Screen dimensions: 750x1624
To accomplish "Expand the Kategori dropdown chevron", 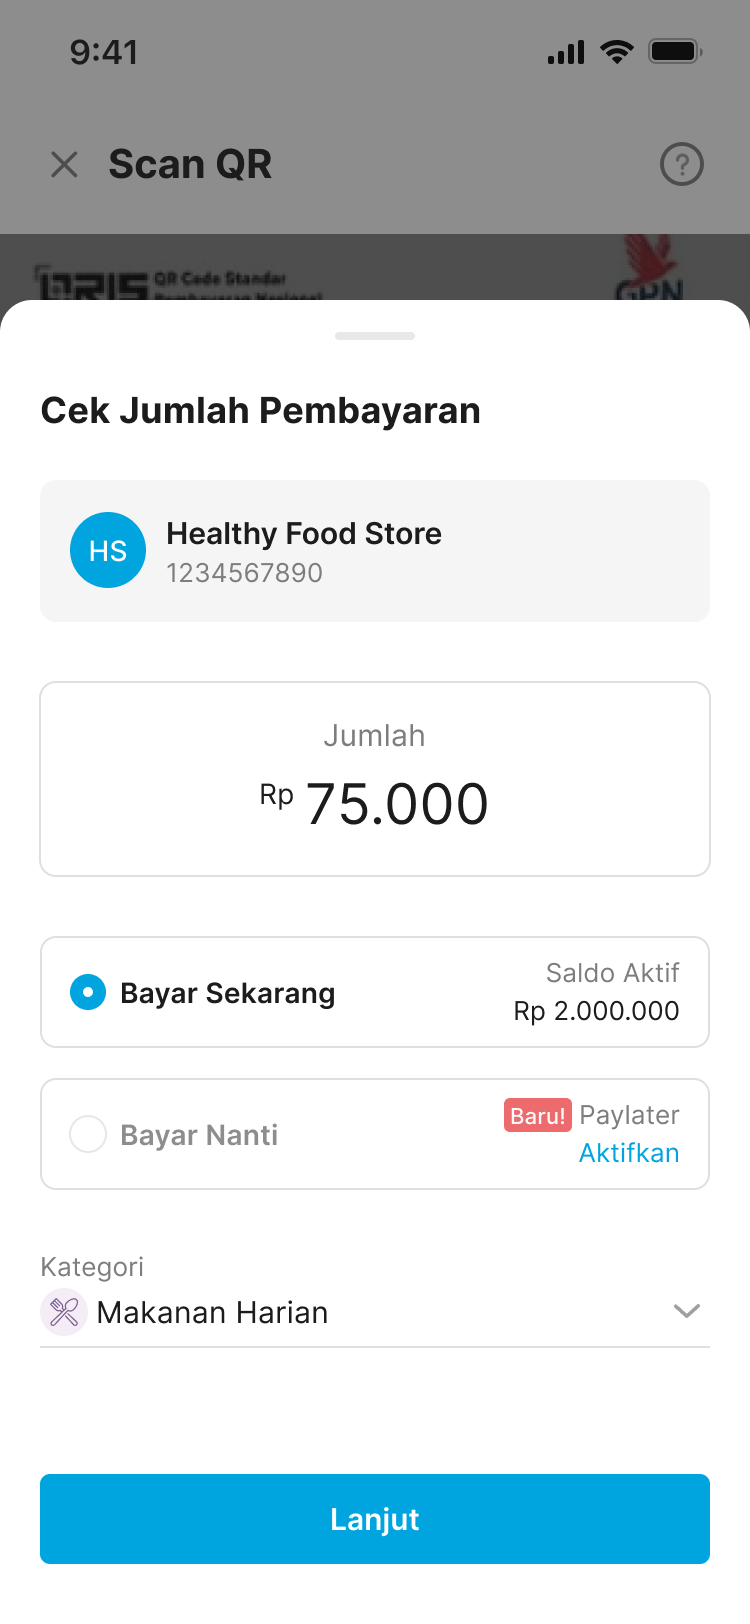I will (x=687, y=1311).
